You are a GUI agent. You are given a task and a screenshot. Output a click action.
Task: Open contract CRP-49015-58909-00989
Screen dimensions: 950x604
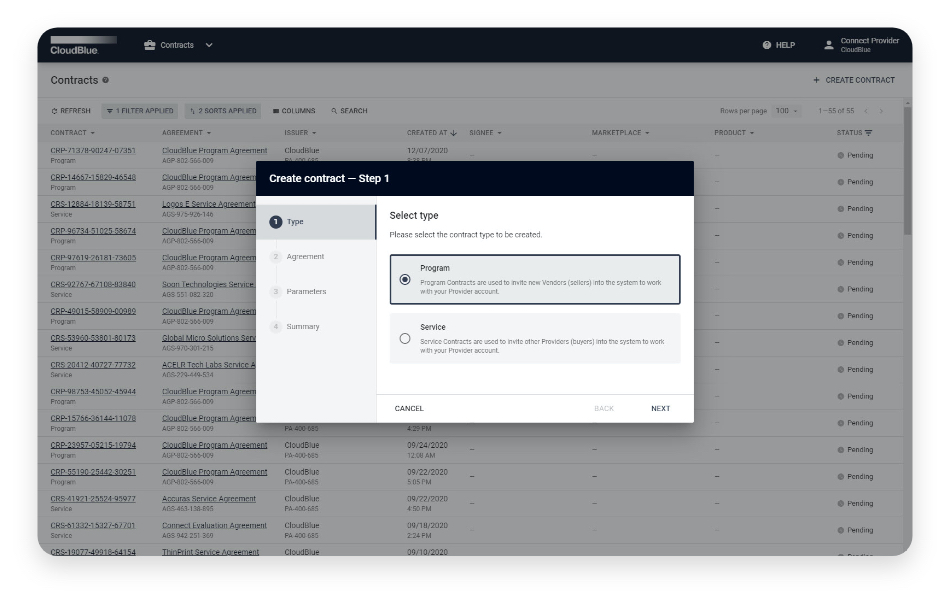coord(93,311)
